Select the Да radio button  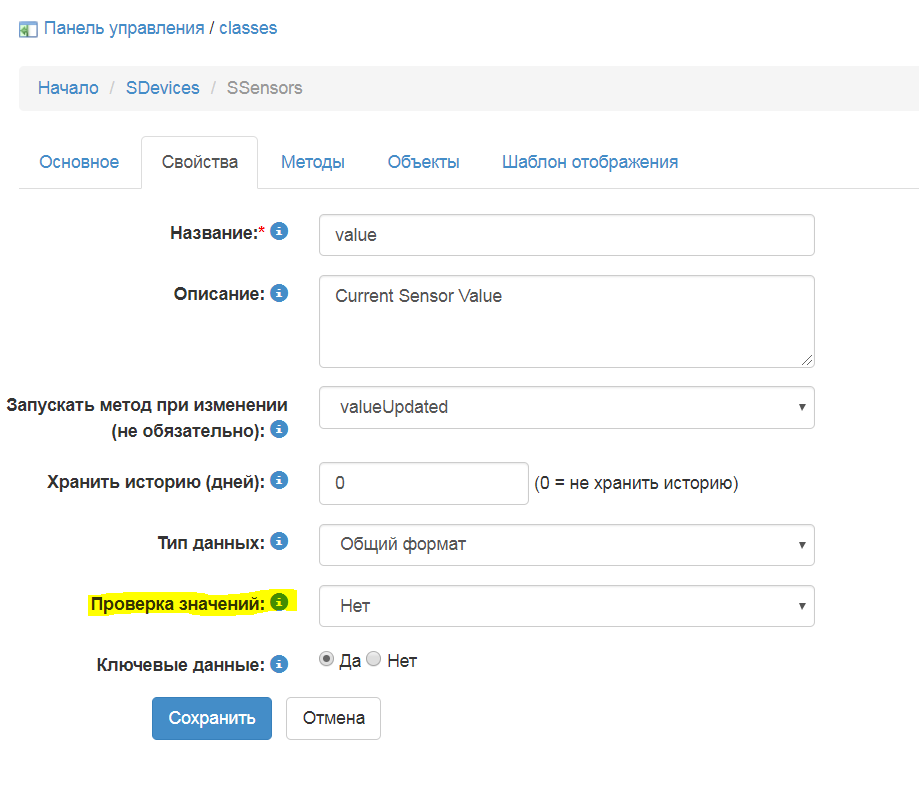[327, 660]
